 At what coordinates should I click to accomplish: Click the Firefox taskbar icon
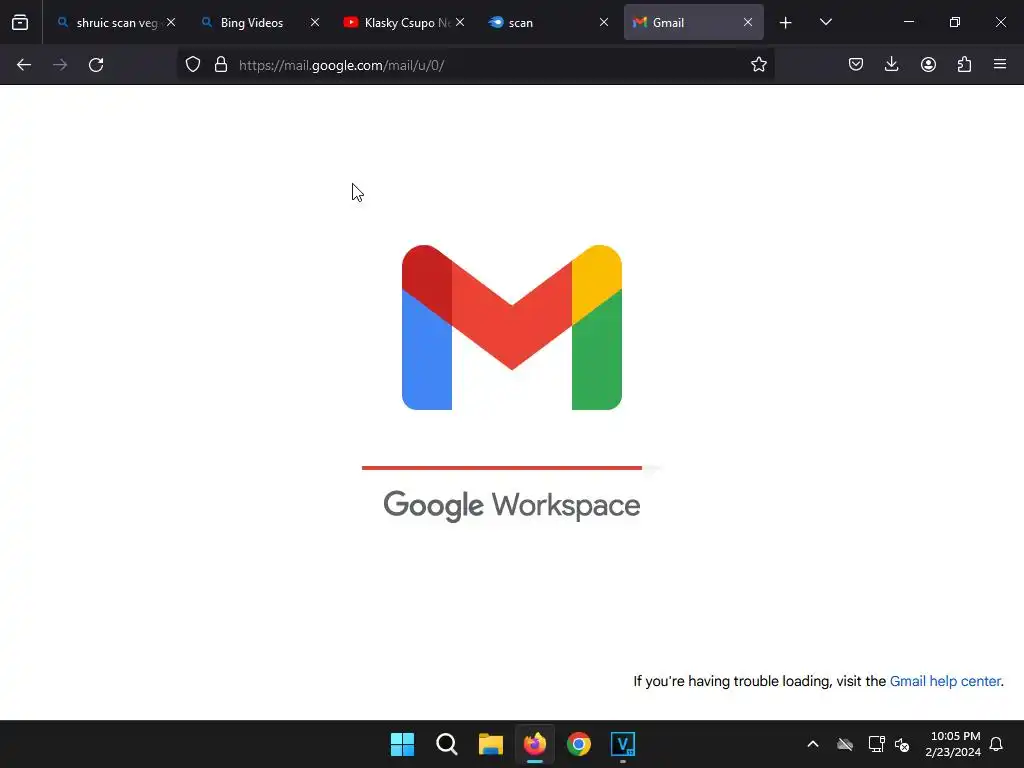tap(534, 744)
